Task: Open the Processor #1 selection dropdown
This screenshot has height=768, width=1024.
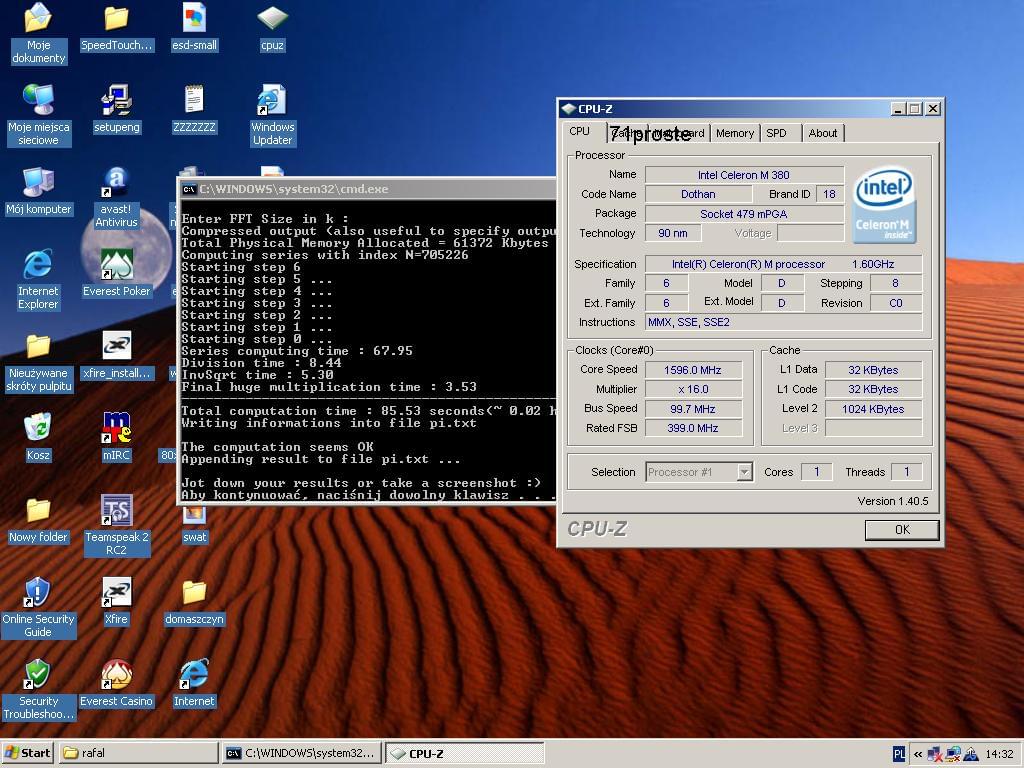Action: pyautogui.click(x=699, y=472)
